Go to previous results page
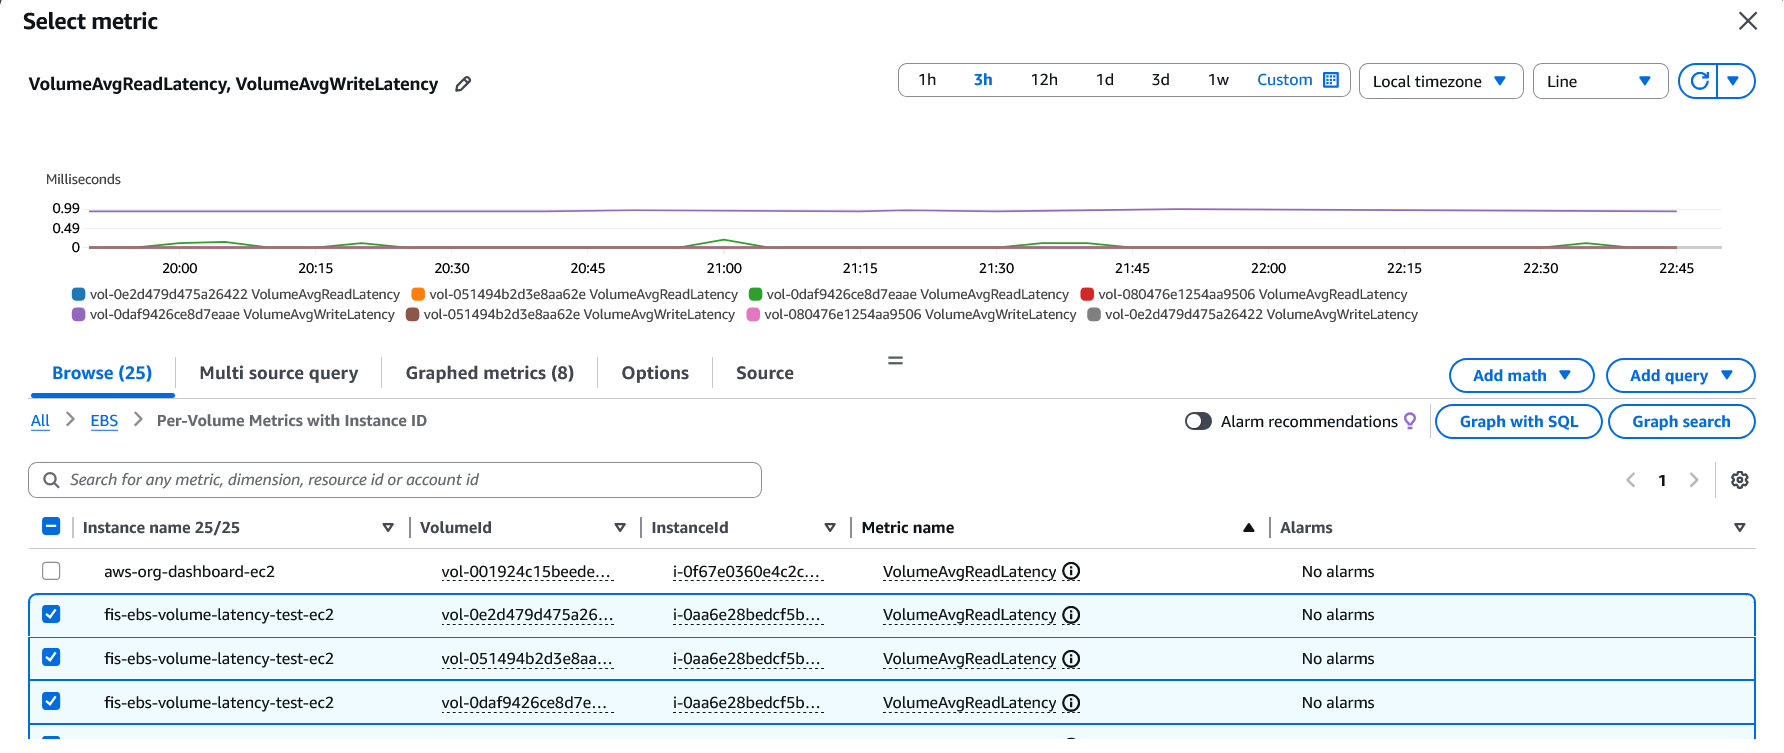Image resolution: width=1784 pixels, height=753 pixels. coord(1631,480)
